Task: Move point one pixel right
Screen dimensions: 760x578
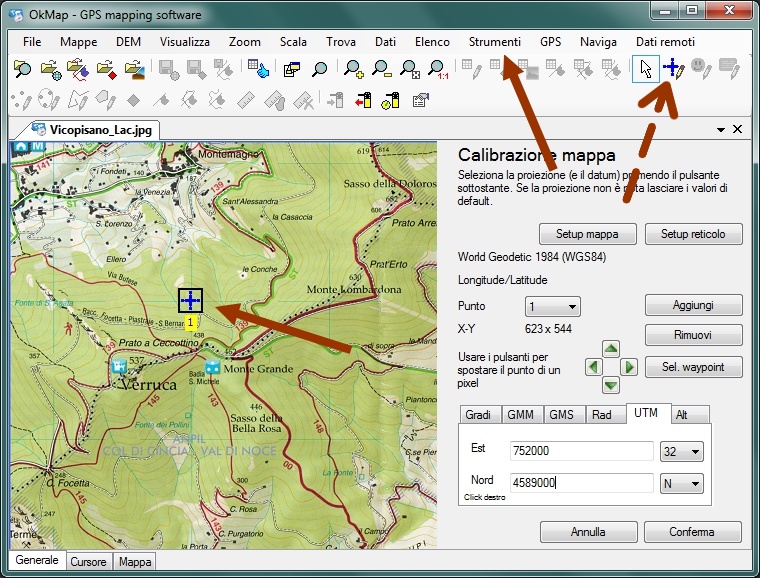Action: [629, 367]
